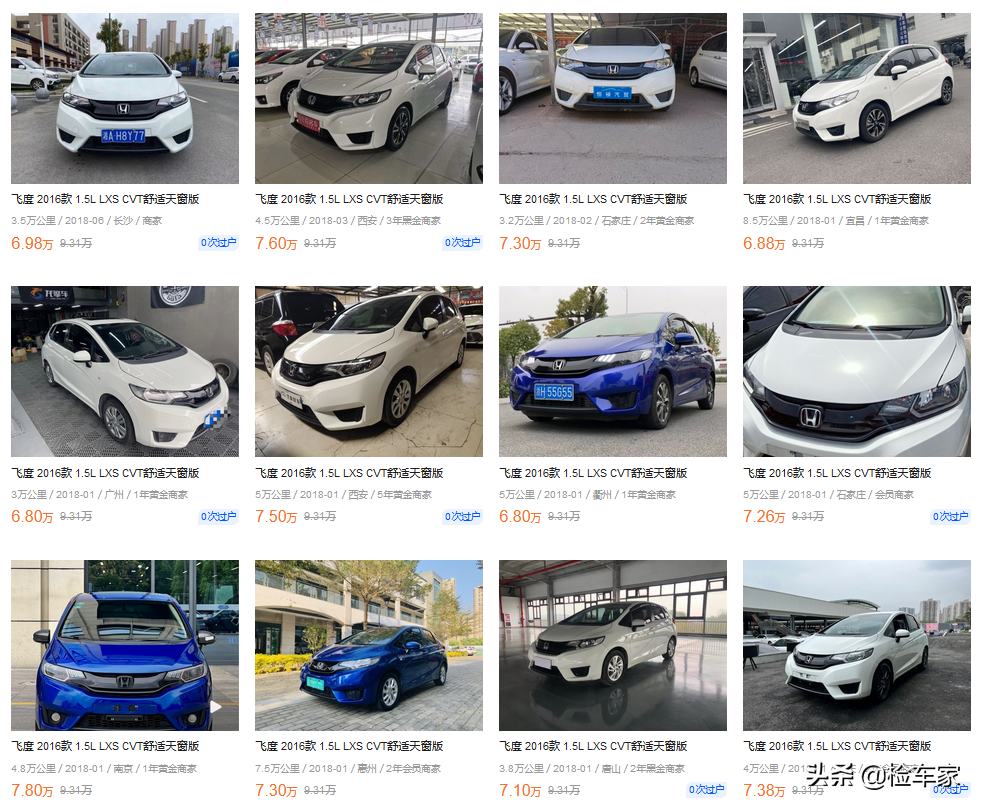Viewport: 983px width, 810px height.
Task: Open the Guangzhou white car photo priced 6.80万
Action: (x=125, y=371)
